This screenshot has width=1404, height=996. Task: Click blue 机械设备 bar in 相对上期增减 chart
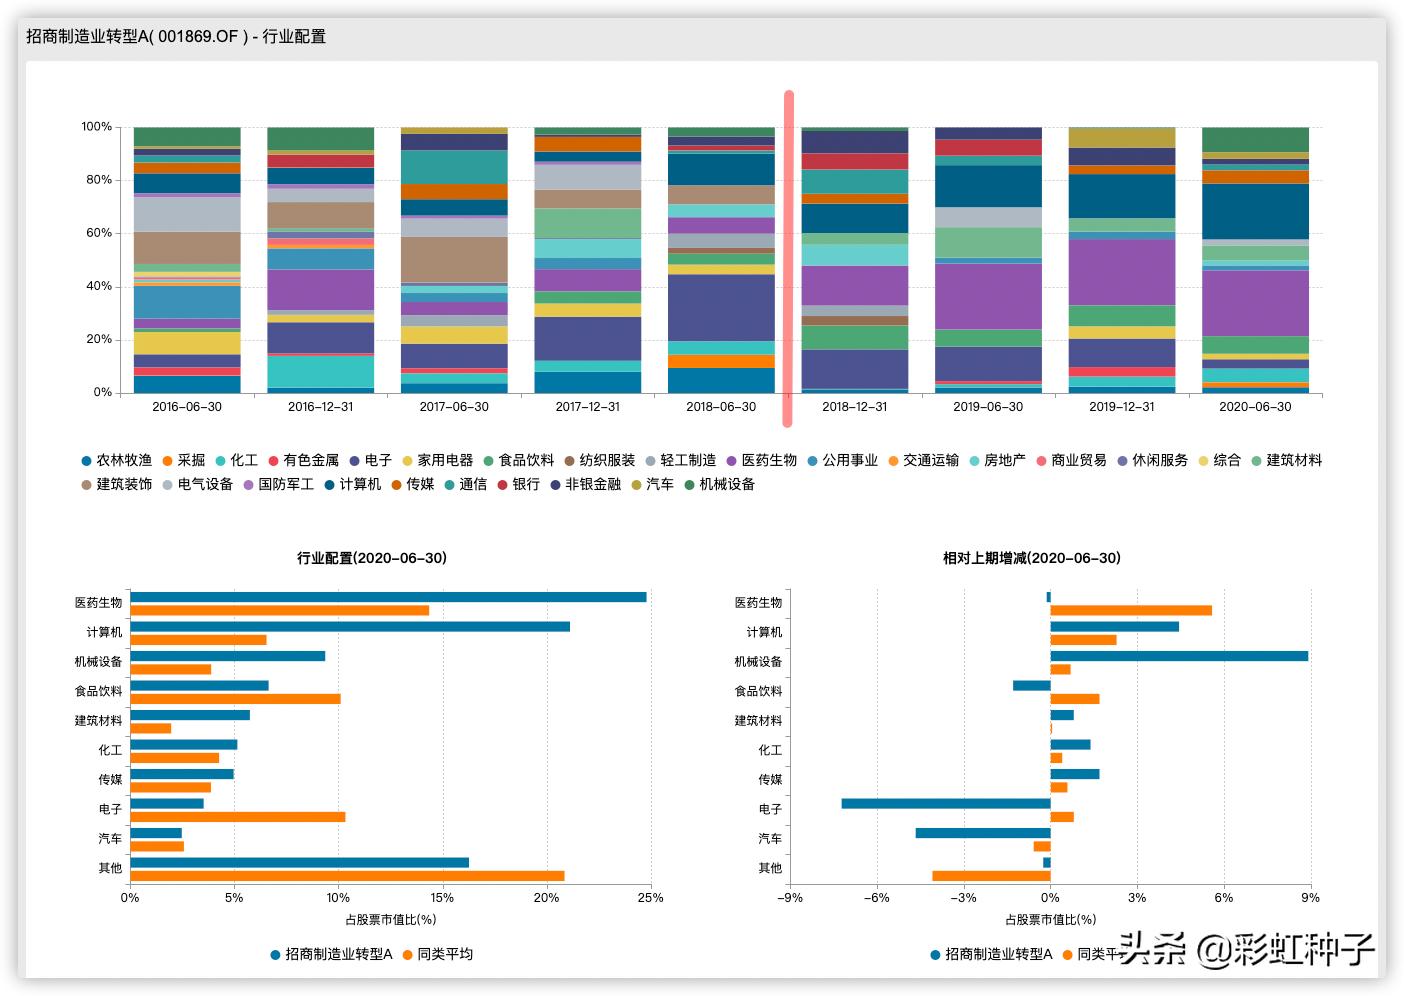[x=1179, y=656]
